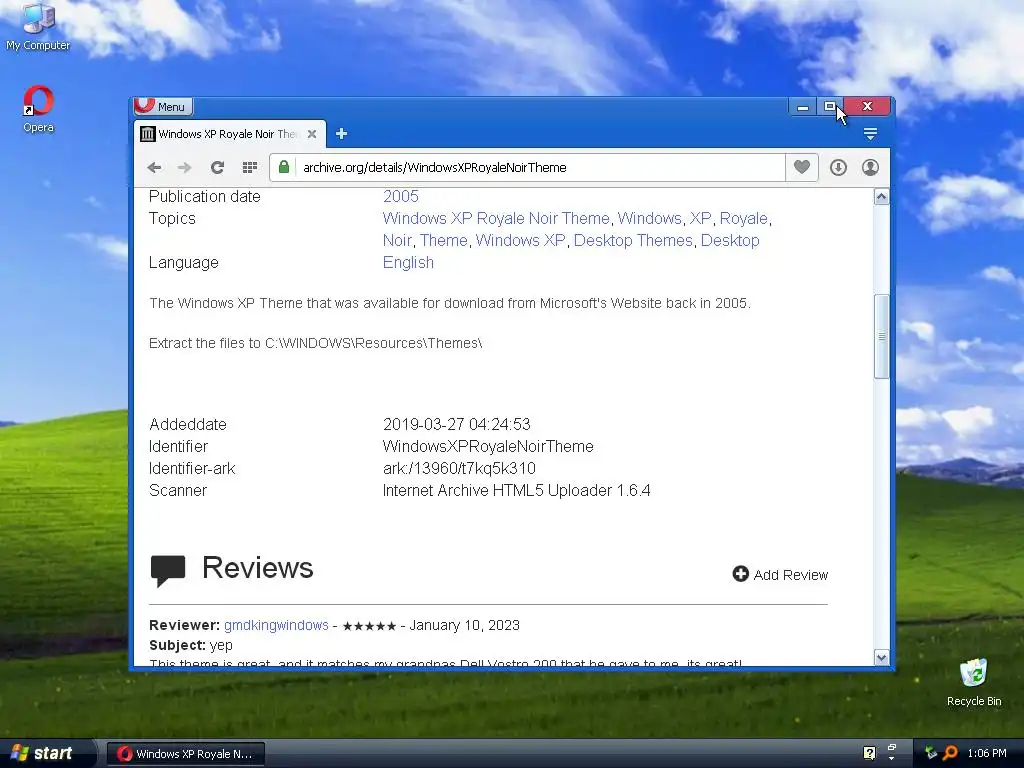Select Opera taskbar button Windows XP Royale
Viewport: 1024px width, 768px height.
[x=185, y=754]
